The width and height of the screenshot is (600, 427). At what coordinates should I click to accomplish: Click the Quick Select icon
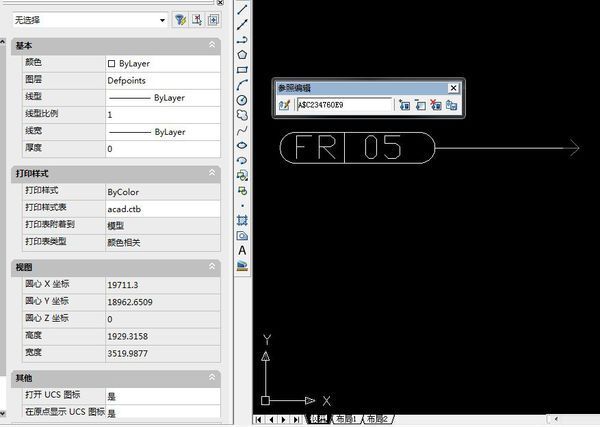click(x=180, y=20)
